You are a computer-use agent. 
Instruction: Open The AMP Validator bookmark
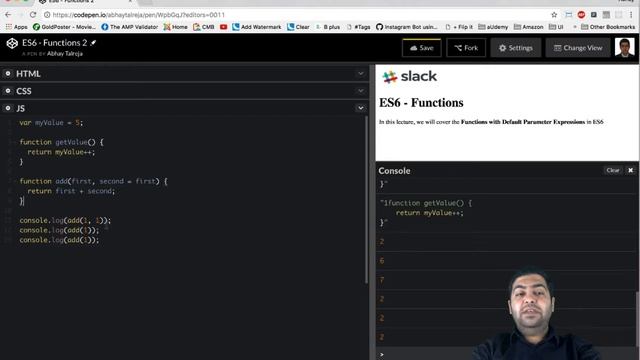(129, 27)
